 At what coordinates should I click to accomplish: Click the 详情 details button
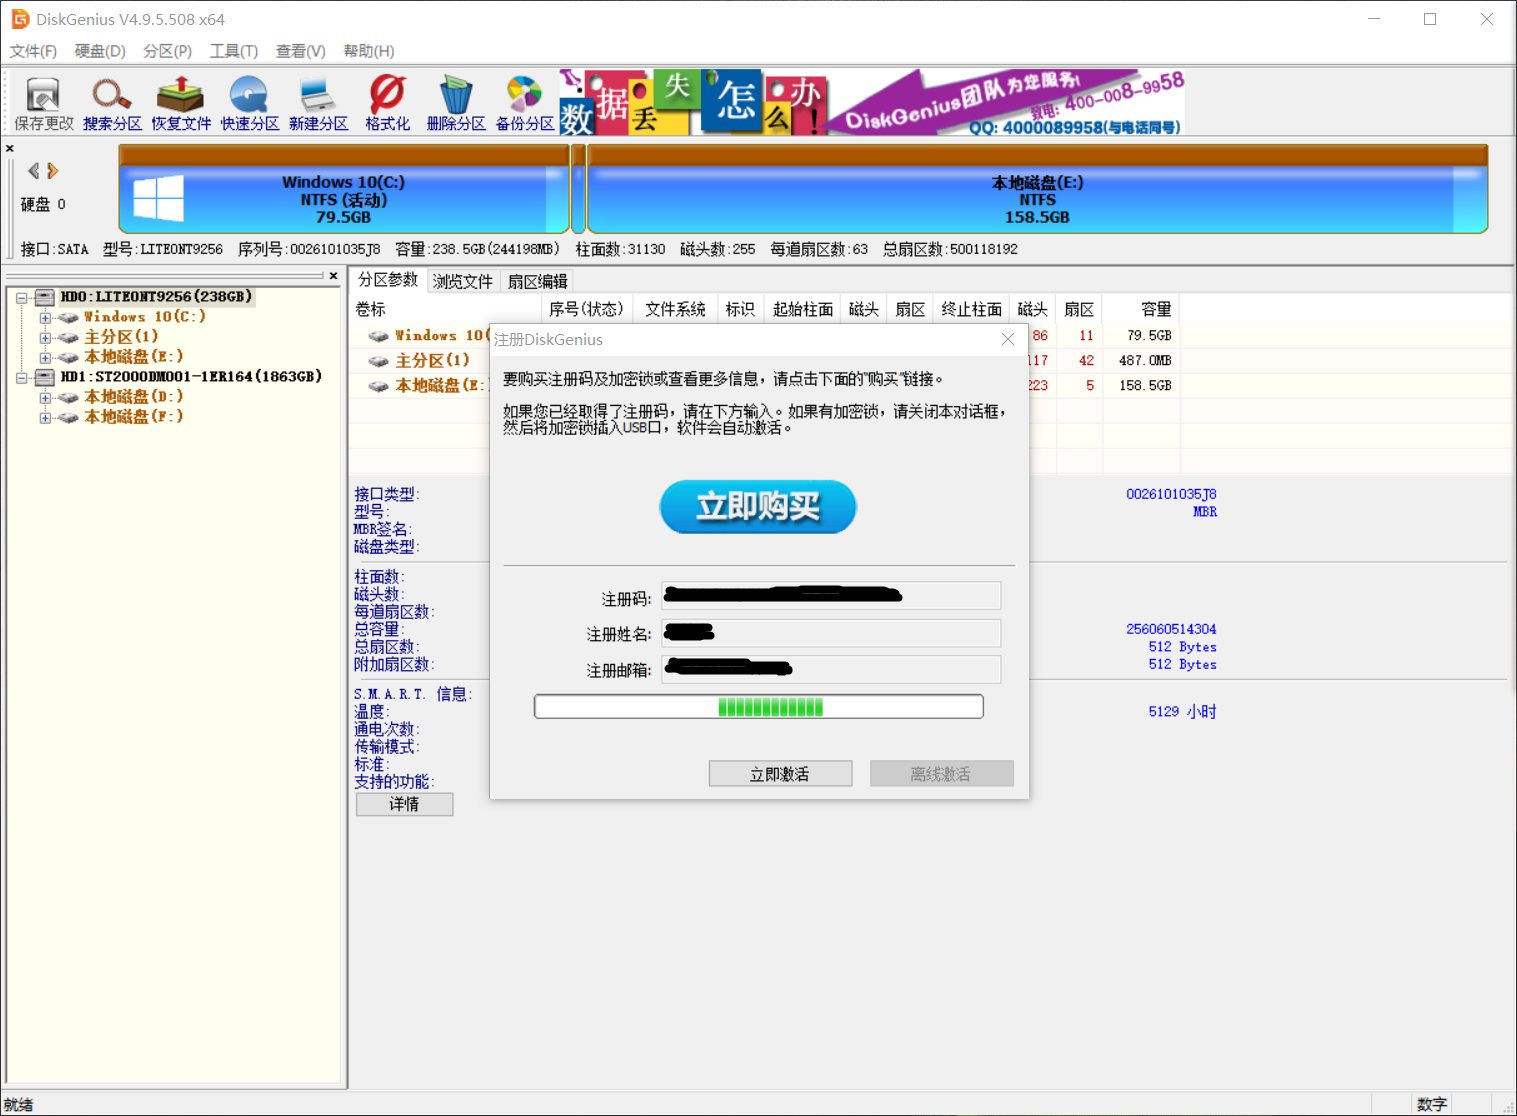click(x=404, y=804)
